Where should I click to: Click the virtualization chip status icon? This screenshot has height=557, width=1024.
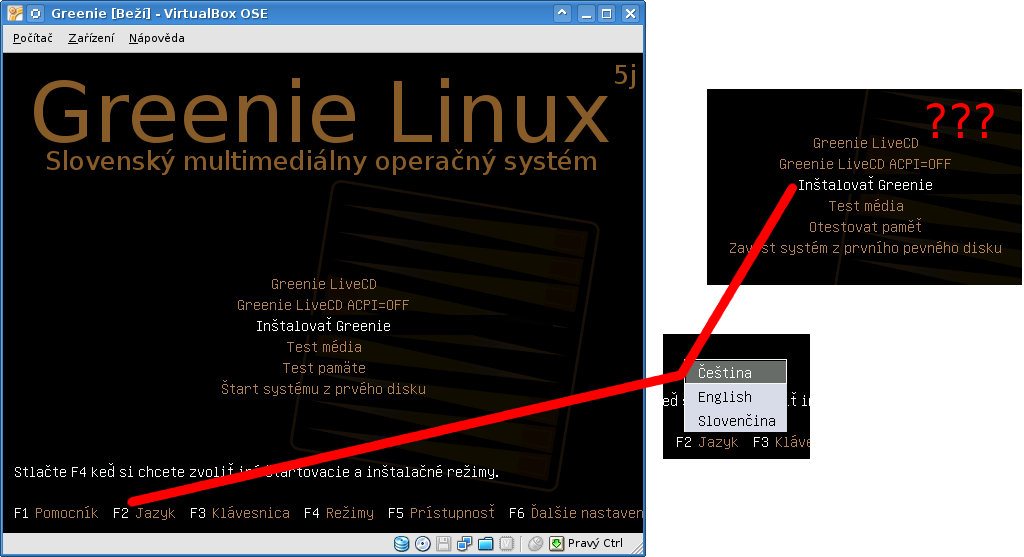(x=506, y=543)
